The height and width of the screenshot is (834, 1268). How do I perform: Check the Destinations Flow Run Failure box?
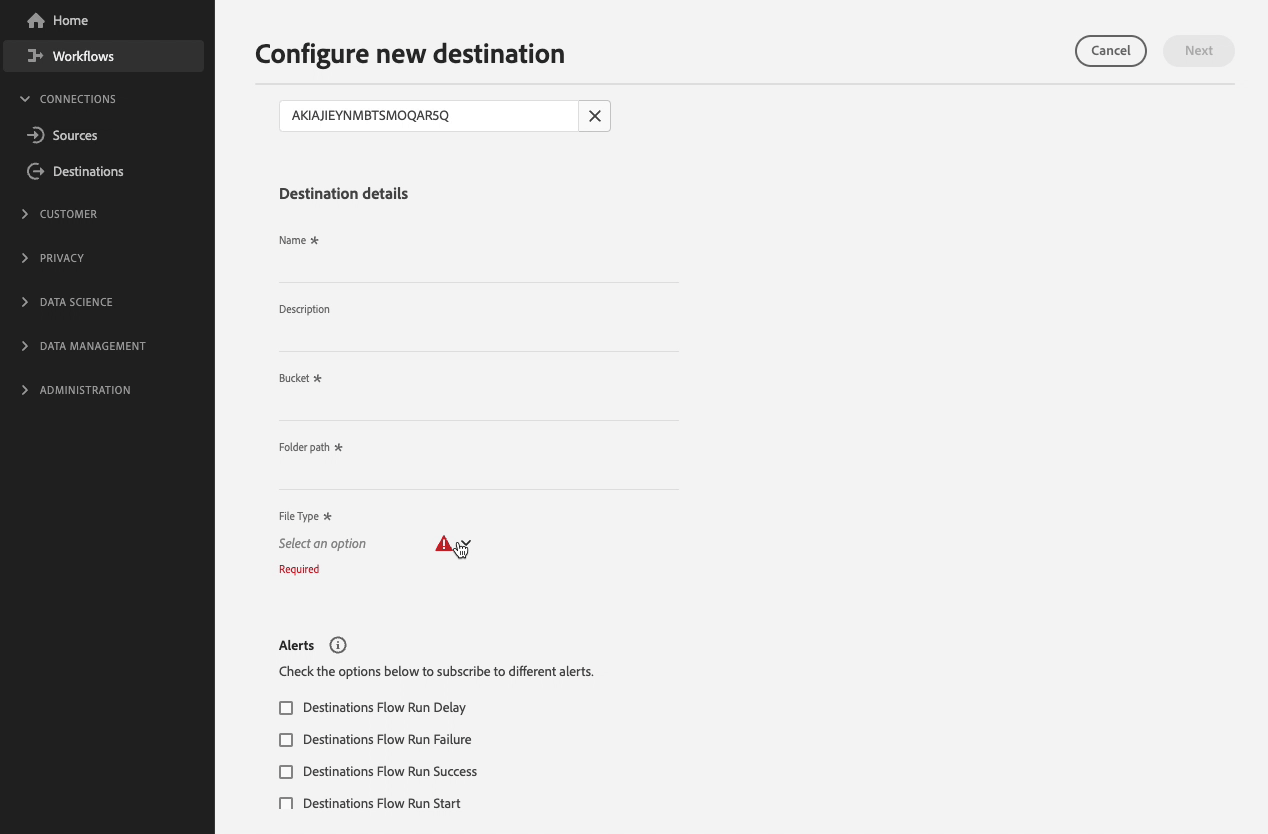tap(286, 739)
